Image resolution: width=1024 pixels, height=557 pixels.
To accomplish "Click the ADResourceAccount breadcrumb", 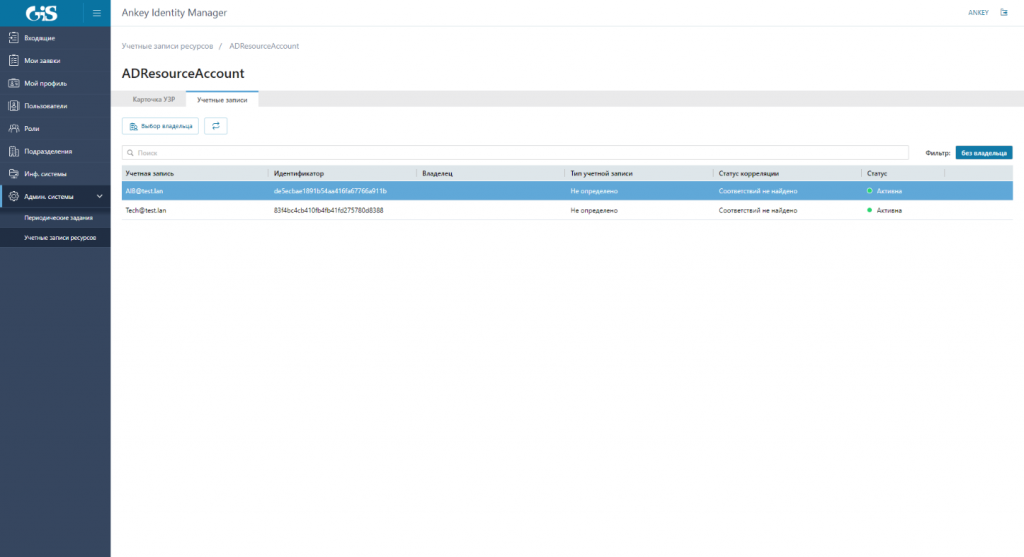I will click(x=264, y=46).
